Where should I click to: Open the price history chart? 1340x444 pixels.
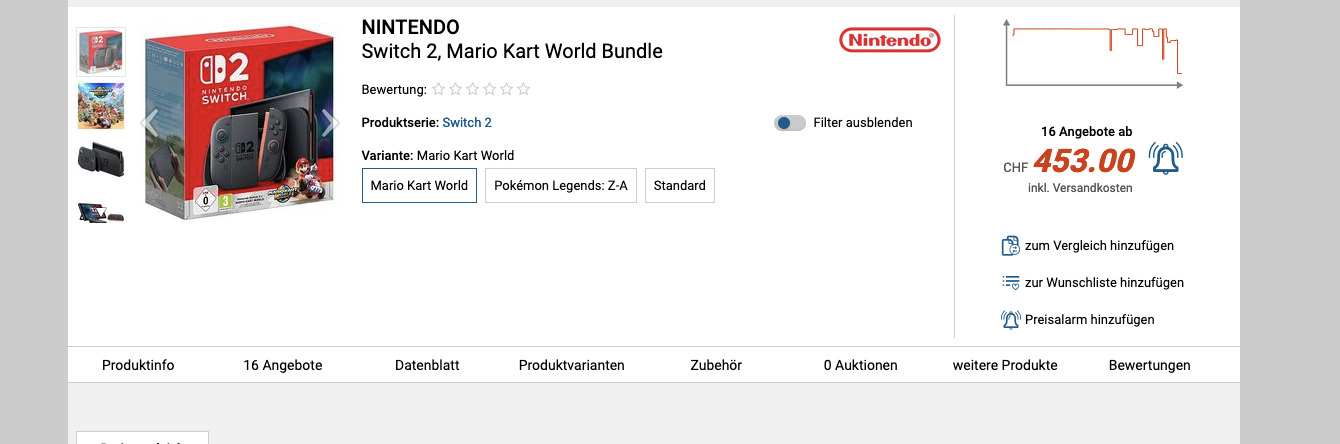(x=1094, y=54)
